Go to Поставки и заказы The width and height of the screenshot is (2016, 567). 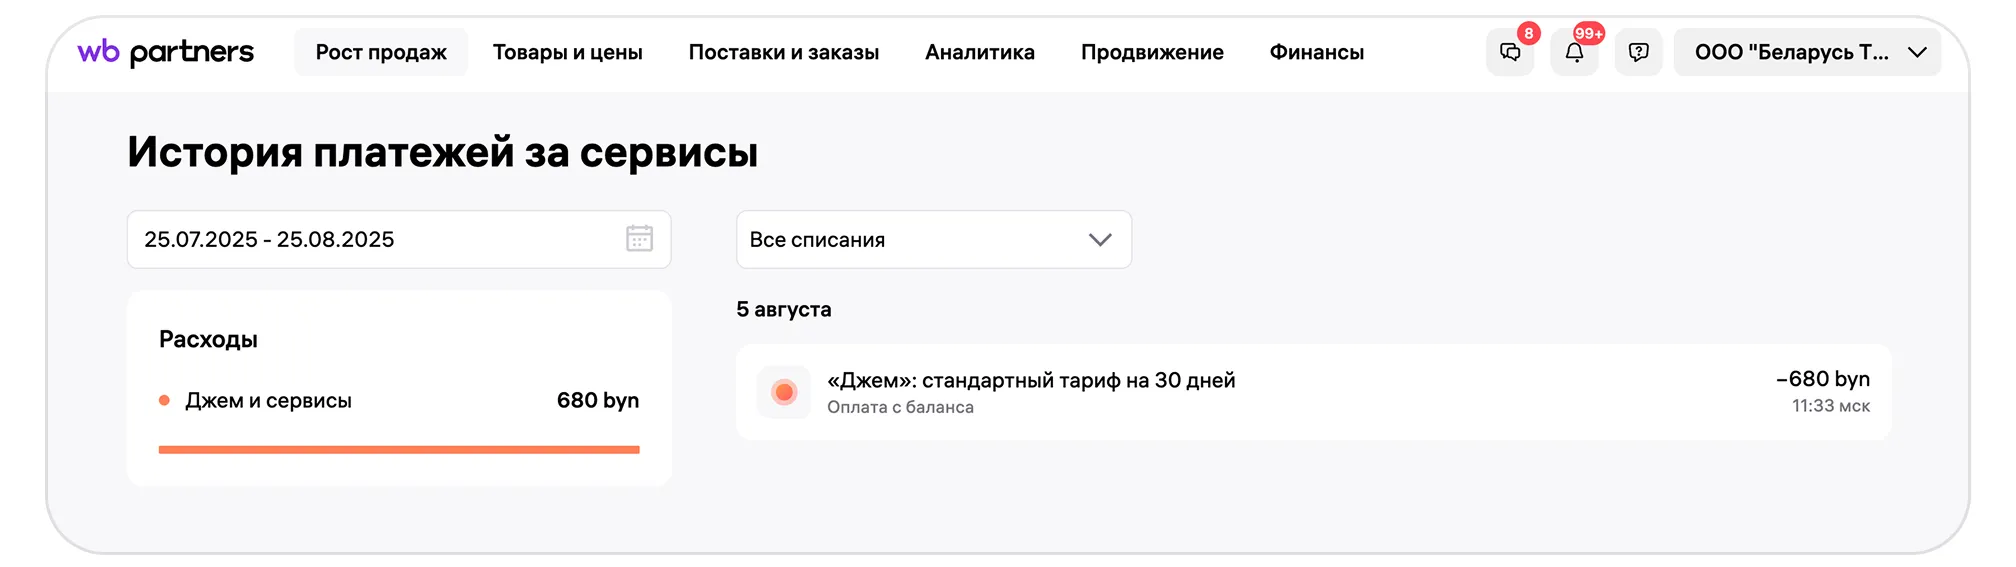783,52
